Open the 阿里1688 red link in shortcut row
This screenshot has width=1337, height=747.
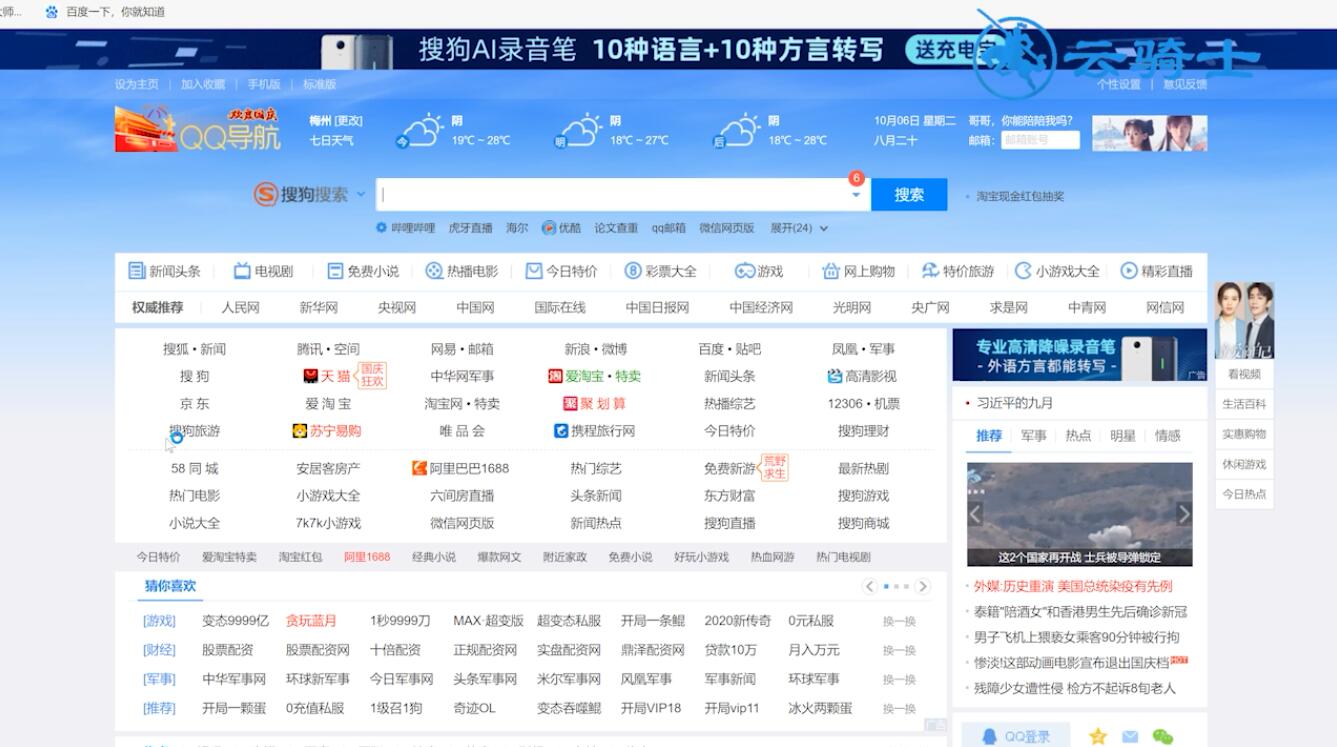coord(367,557)
